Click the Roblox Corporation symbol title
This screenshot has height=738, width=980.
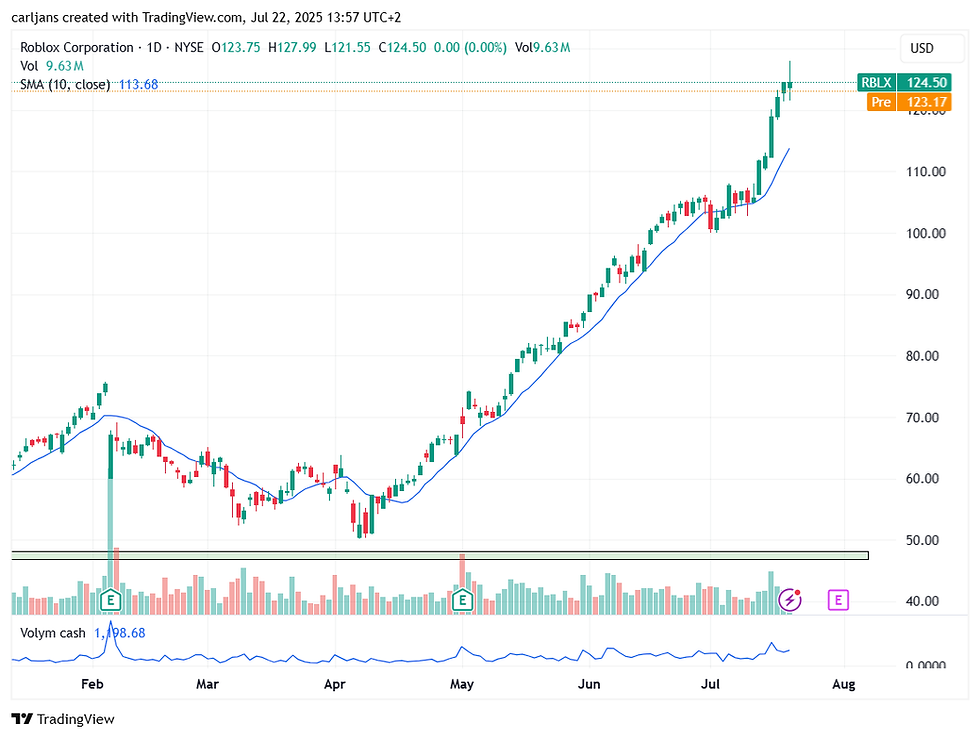pyautogui.click(x=77, y=47)
